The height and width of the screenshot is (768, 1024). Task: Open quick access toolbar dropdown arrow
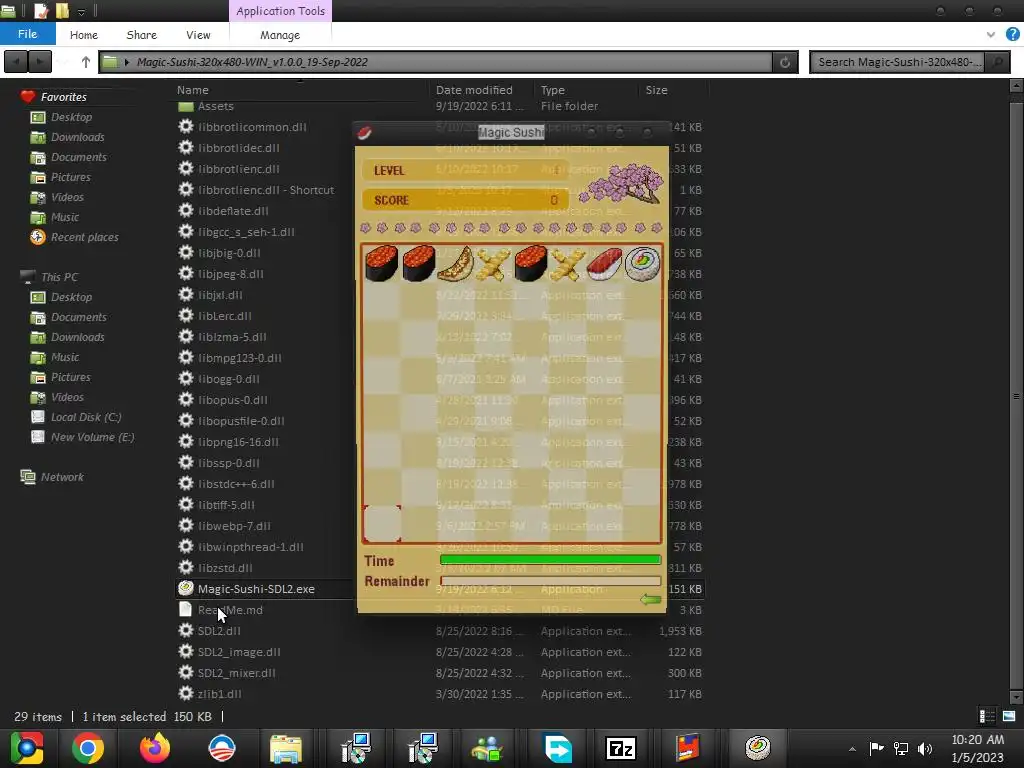pyautogui.click(x=81, y=11)
